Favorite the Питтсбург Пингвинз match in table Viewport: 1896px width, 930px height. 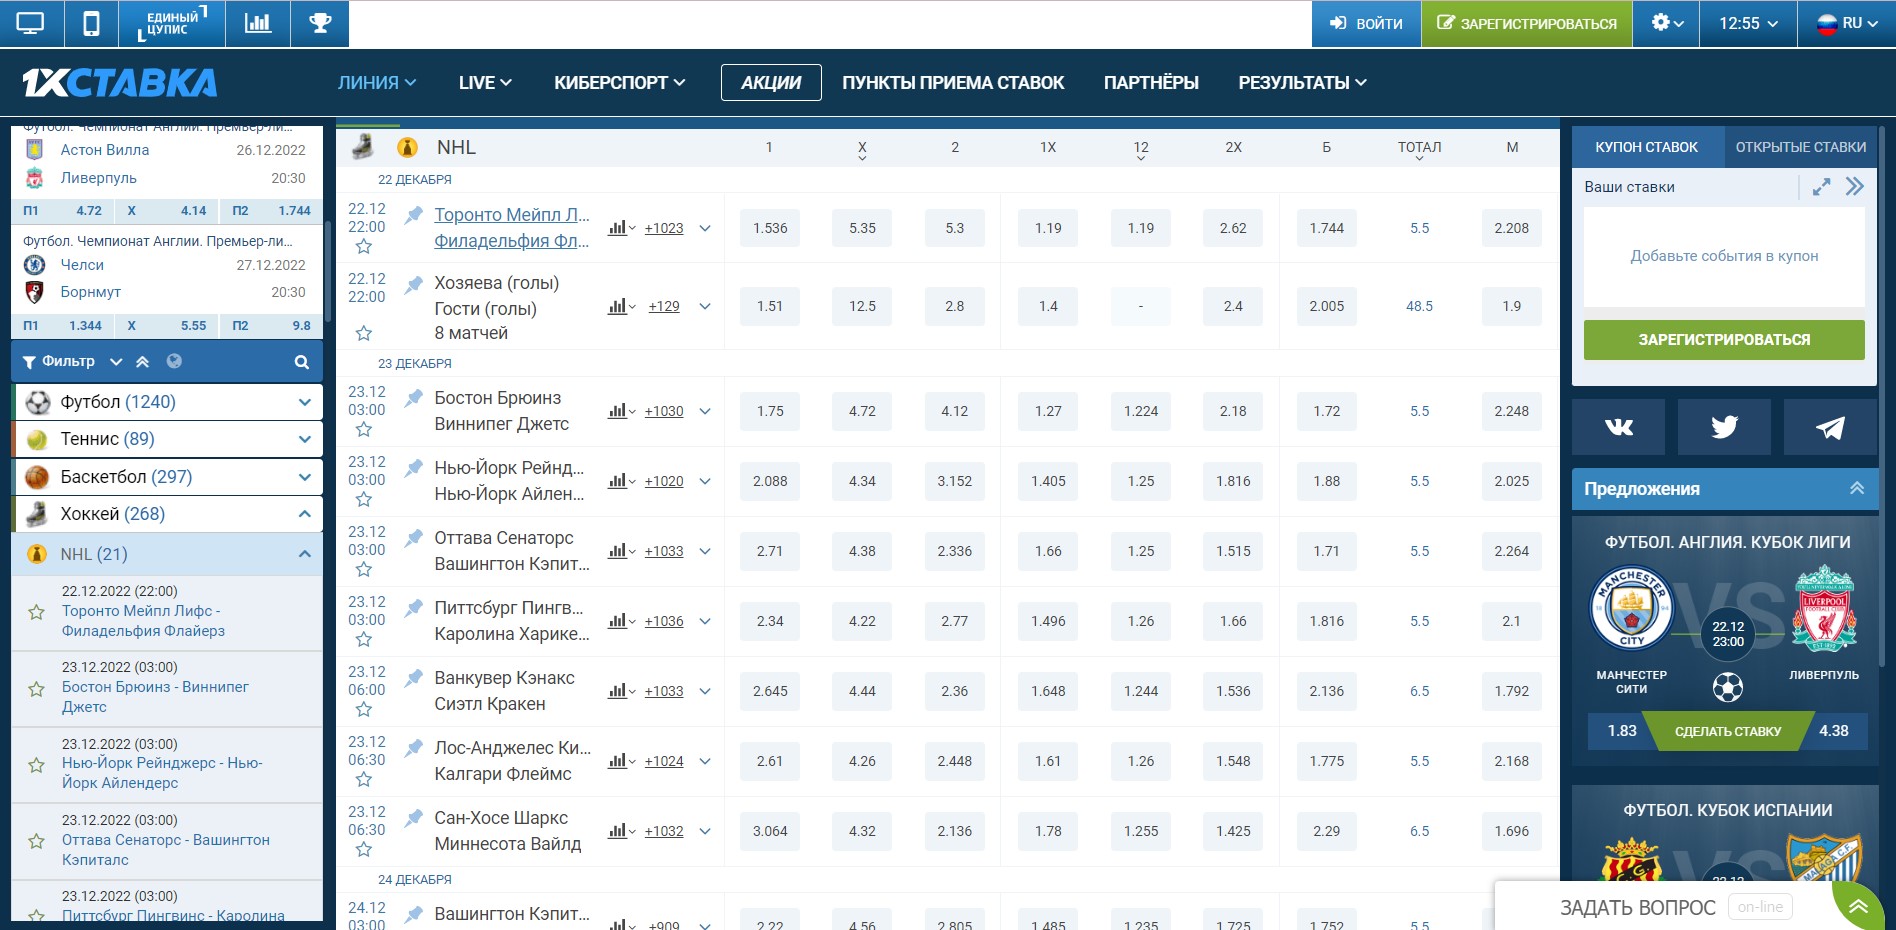coord(364,640)
